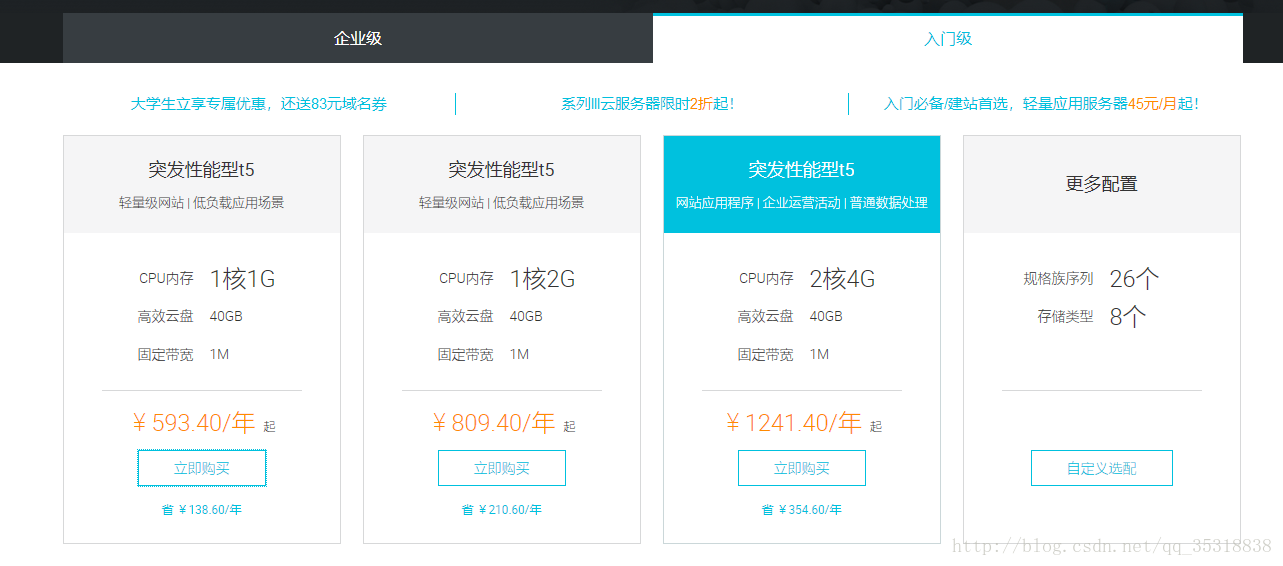Click the 规格族序列 26个 value
The height and width of the screenshot is (566, 1283).
point(1134,279)
